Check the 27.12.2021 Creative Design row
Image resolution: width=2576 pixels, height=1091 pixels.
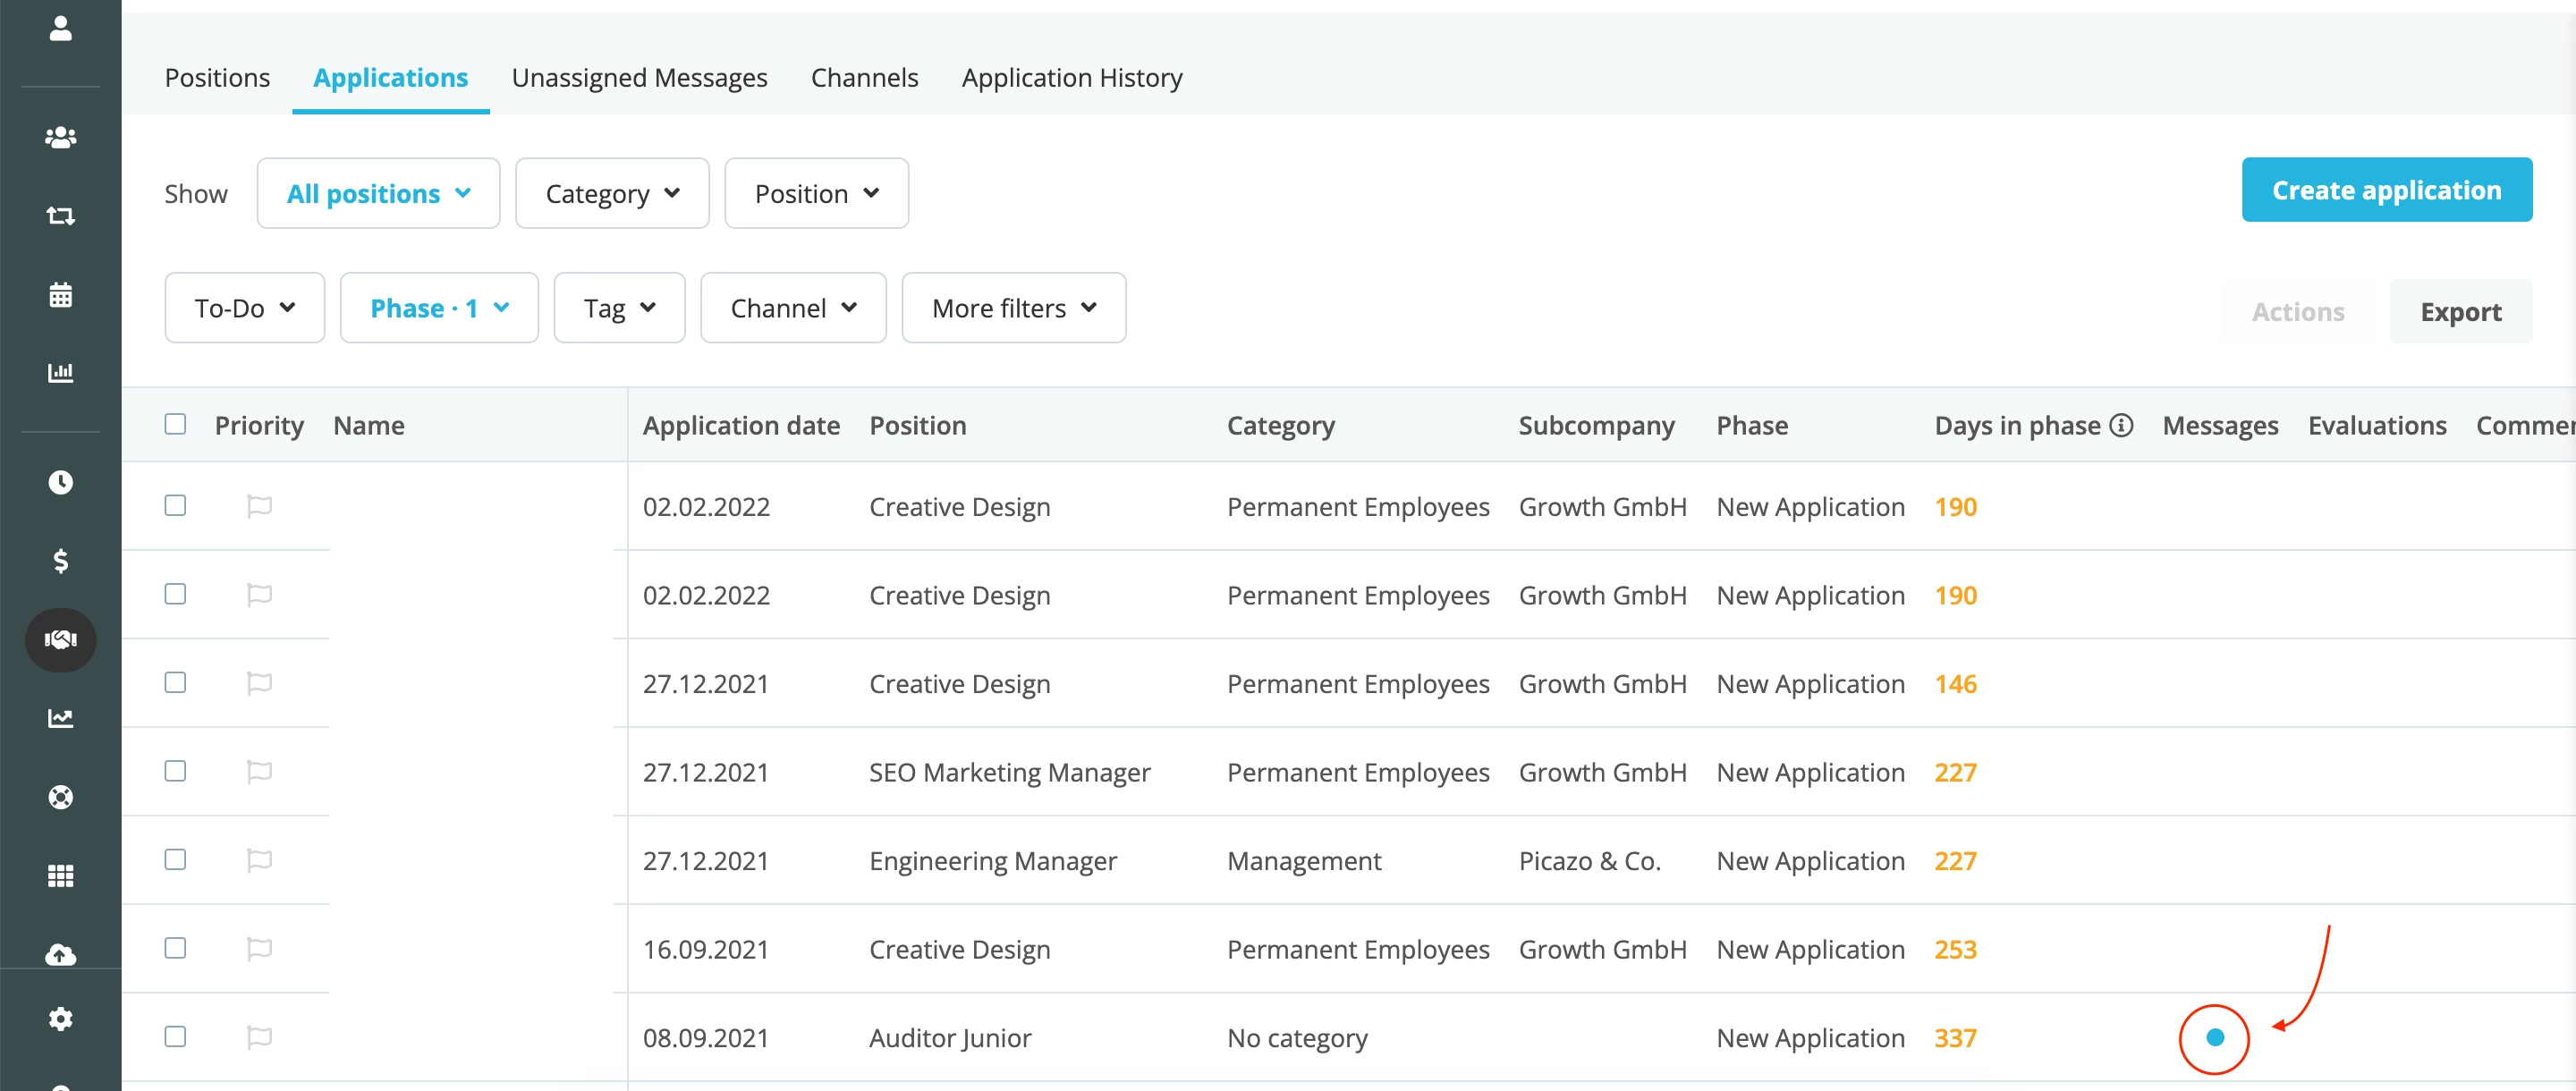tap(175, 682)
